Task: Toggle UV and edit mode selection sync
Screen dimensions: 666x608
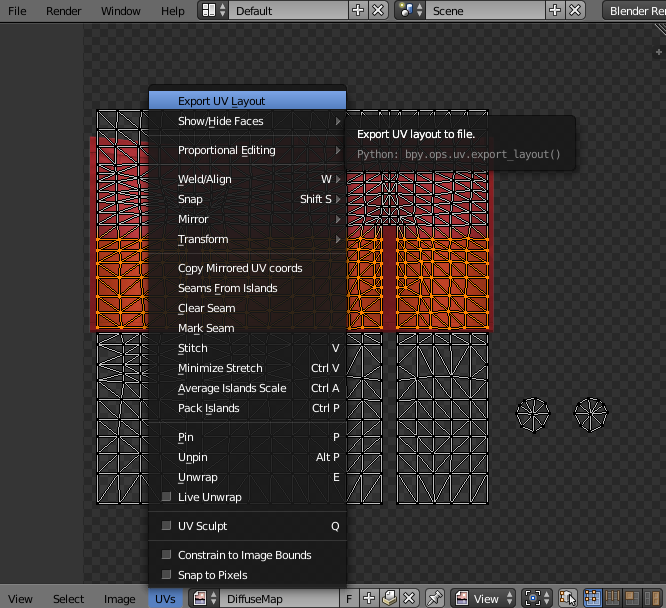Action: [568, 599]
